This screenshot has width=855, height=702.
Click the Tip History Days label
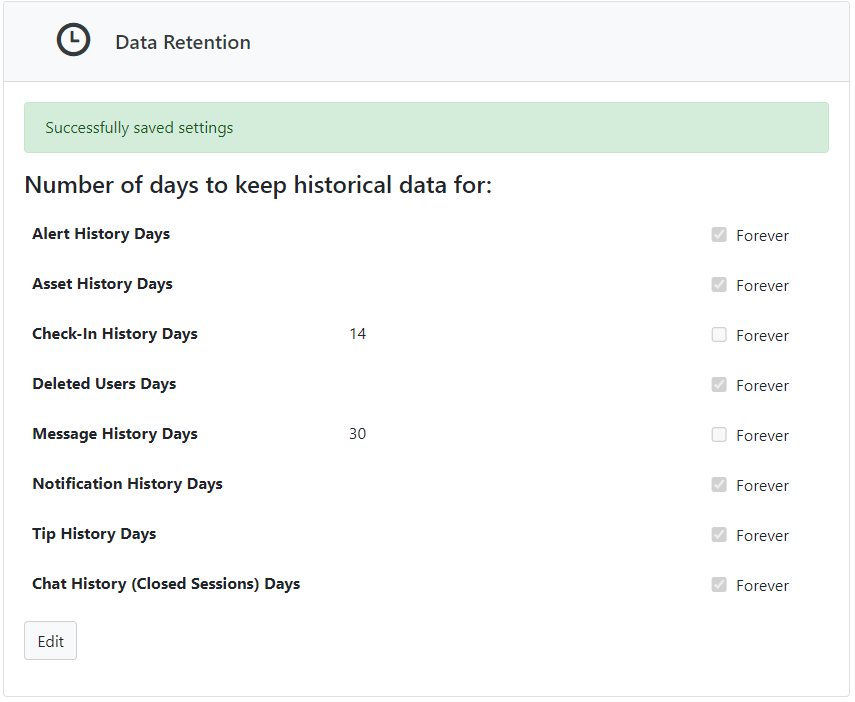[94, 533]
